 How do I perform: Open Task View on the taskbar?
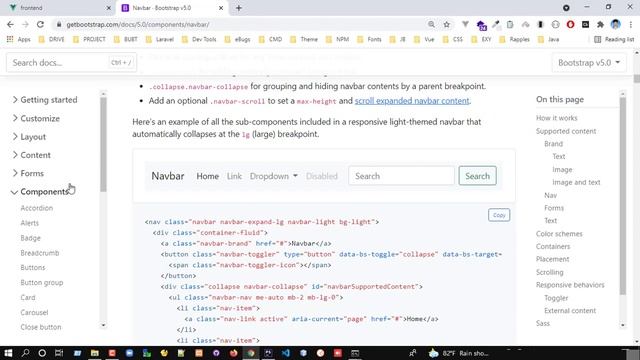[x=59, y=353]
